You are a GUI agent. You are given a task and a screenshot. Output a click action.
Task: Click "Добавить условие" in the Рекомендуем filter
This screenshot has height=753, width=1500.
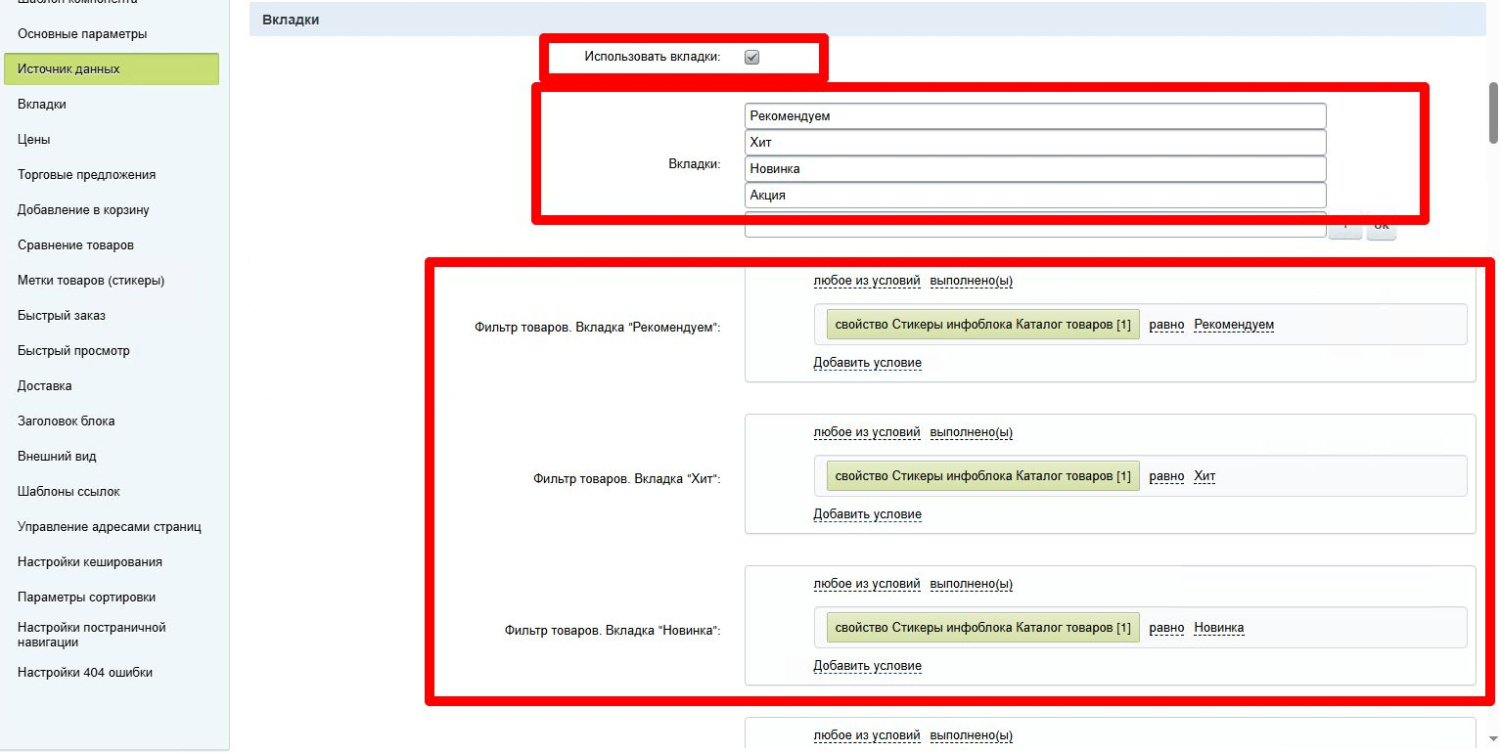[867, 363]
